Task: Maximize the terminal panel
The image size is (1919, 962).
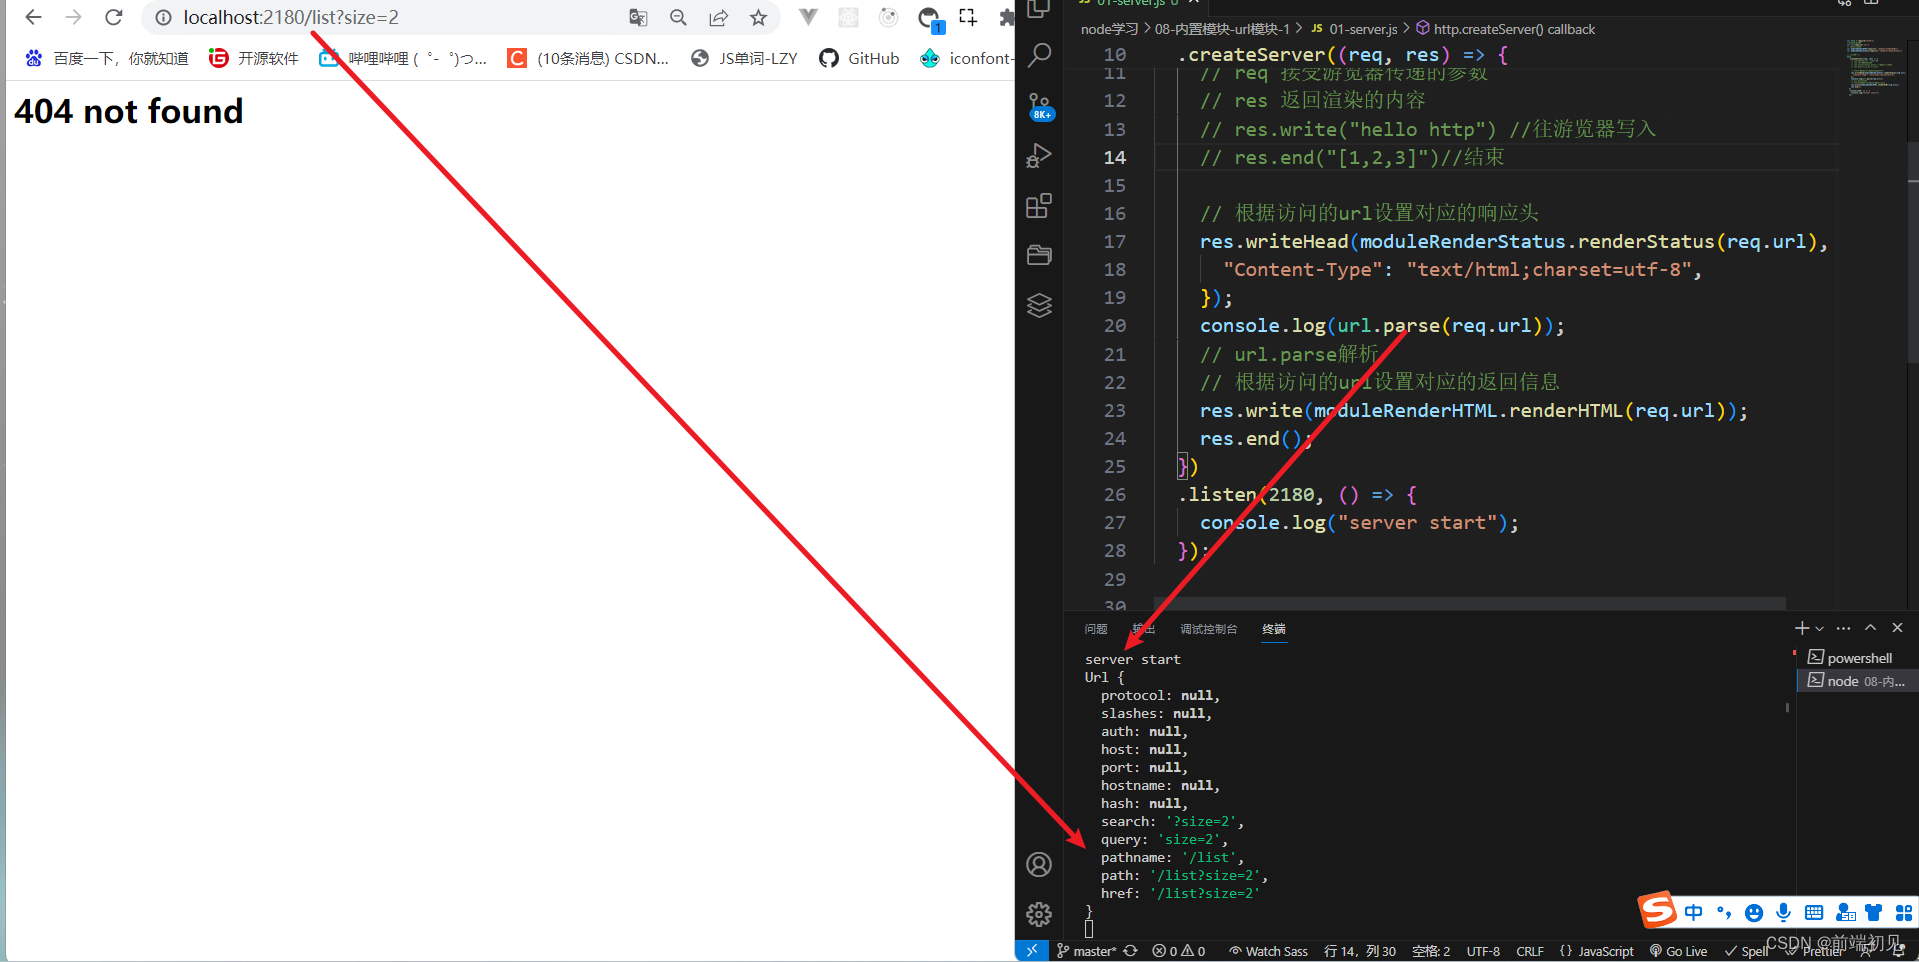Action: [1870, 628]
